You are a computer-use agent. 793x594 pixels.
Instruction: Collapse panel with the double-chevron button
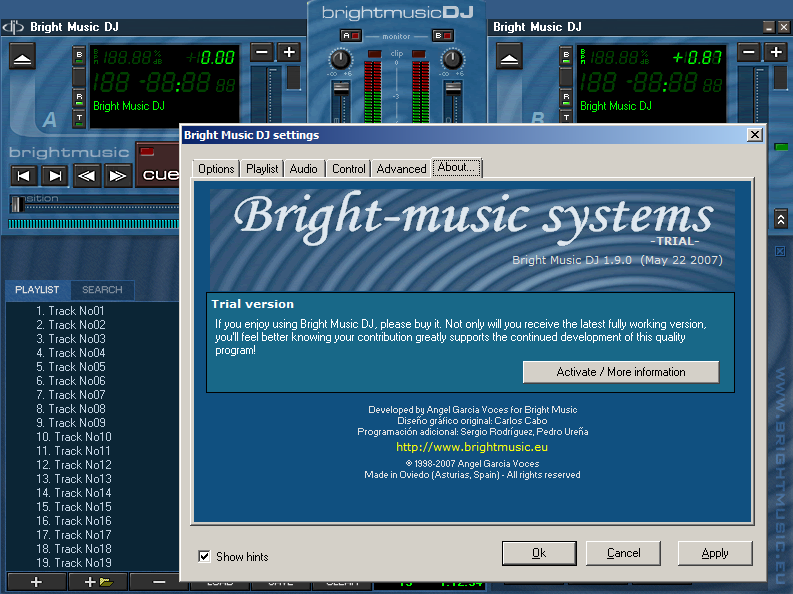click(781, 219)
